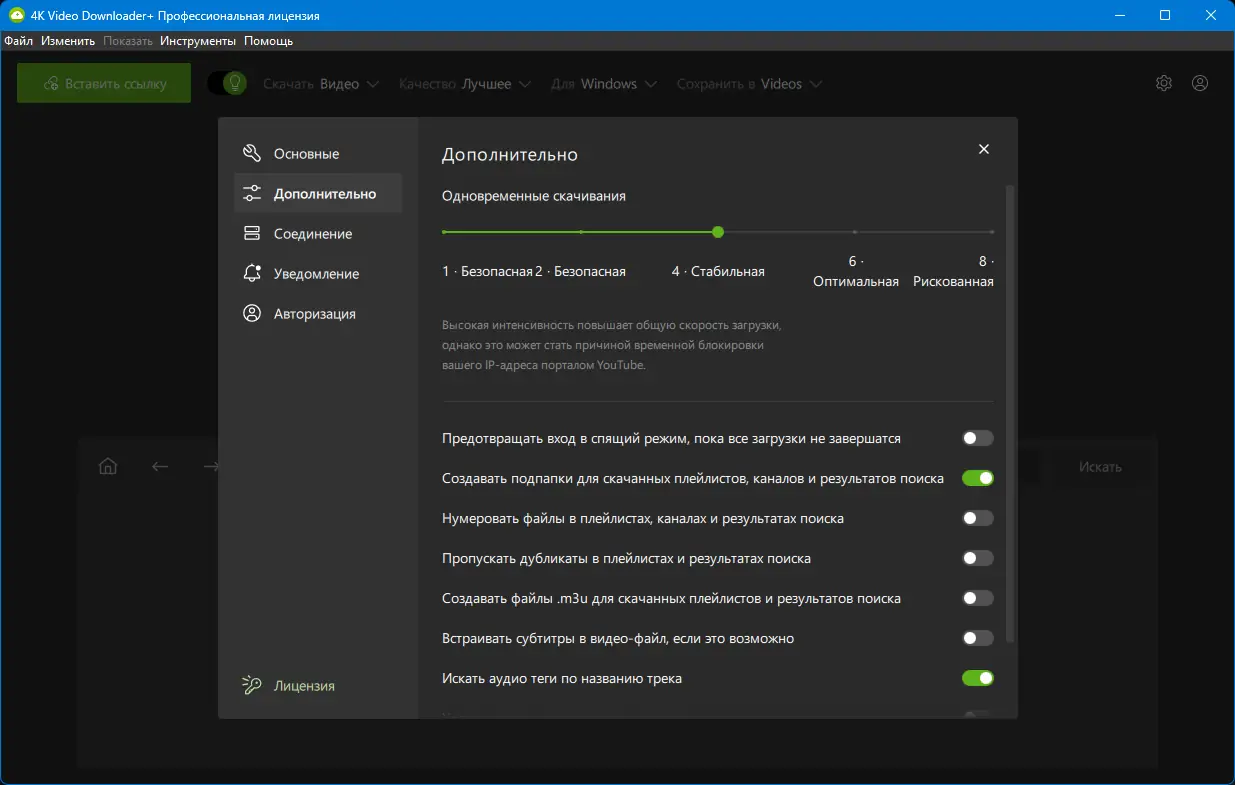Click the gear settings icon in toolbar
This screenshot has height=785, width=1235.
[x=1164, y=83]
